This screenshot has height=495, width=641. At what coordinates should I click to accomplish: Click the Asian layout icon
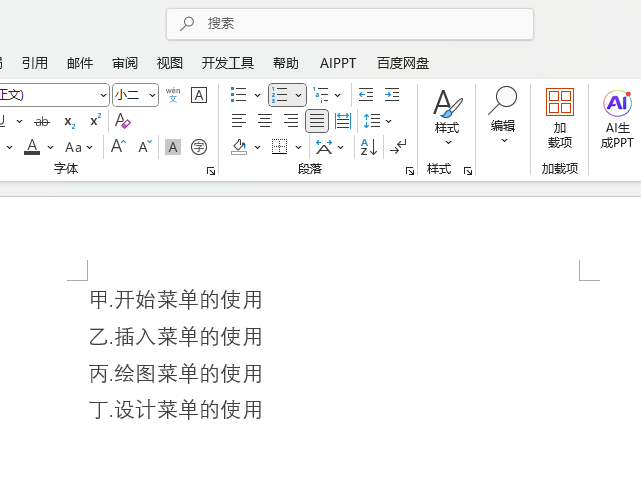pos(324,147)
